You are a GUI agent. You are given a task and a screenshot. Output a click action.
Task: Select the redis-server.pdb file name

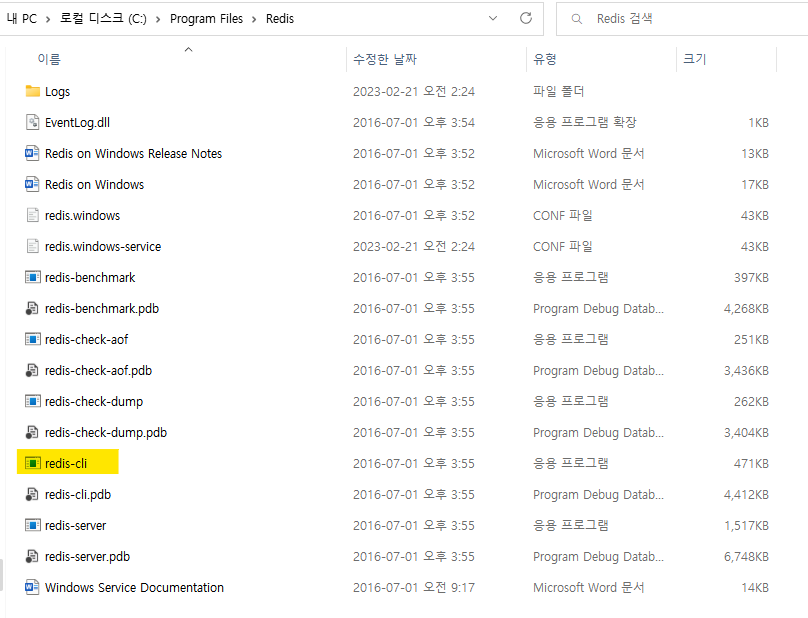pos(88,556)
